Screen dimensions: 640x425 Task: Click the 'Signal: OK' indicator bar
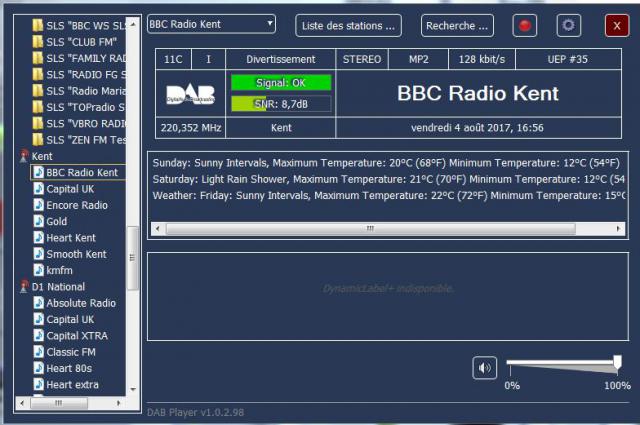(281, 83)
